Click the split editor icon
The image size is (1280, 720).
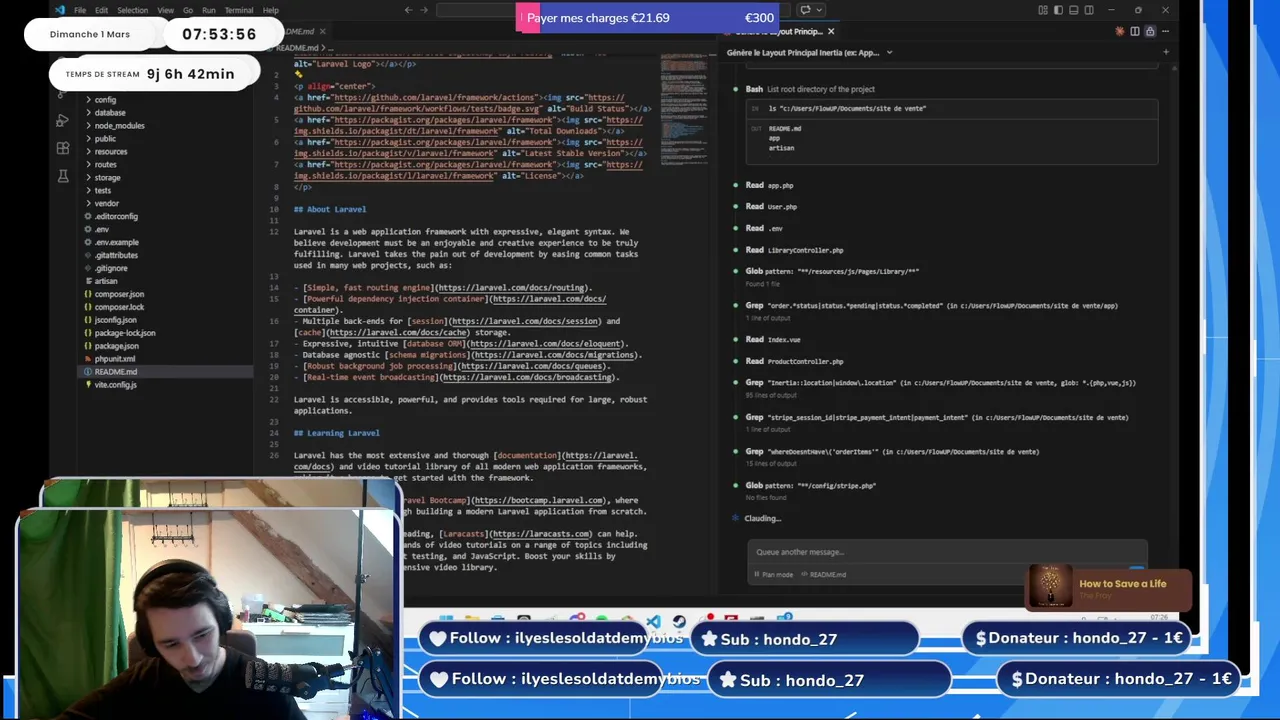(x=1135, y=32)
